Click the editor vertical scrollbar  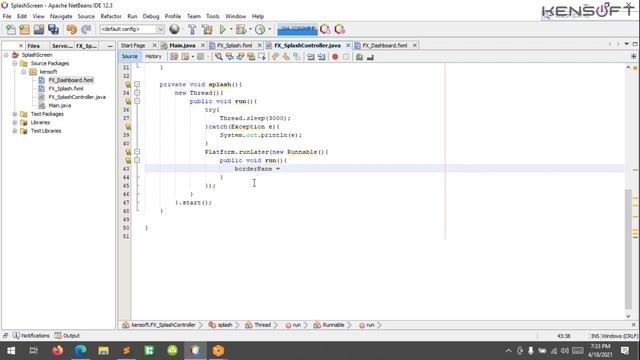(628, 249)
